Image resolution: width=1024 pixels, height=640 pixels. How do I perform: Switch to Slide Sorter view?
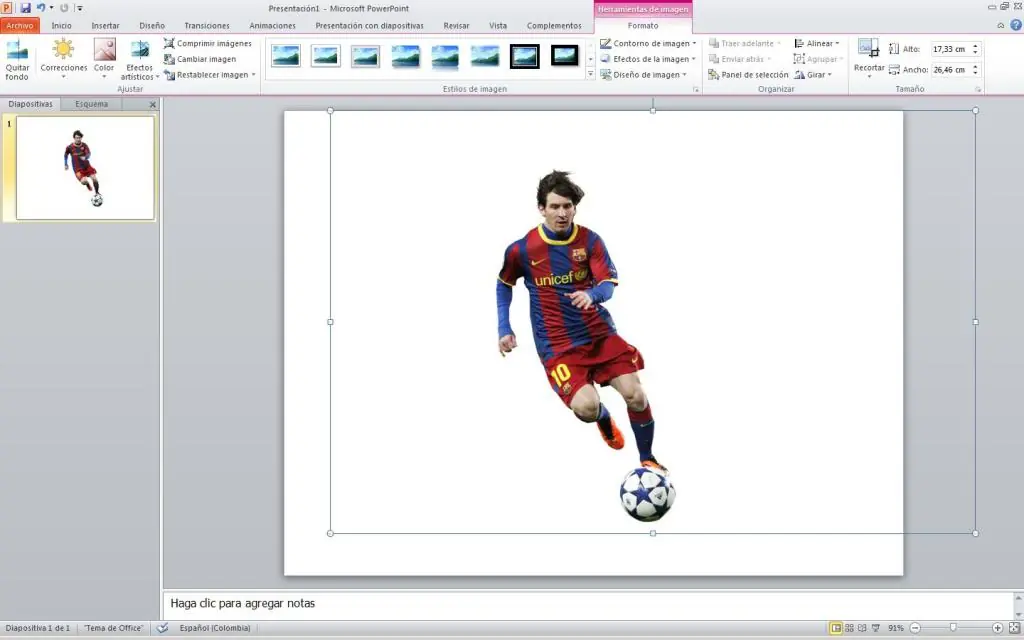(849, 628)
